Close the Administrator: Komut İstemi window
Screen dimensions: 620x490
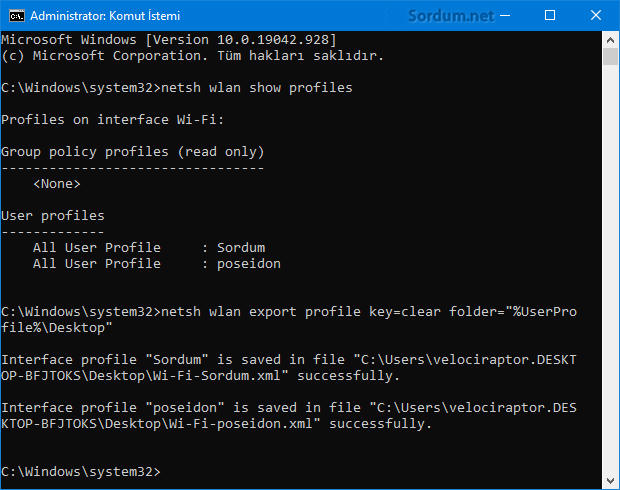coord(595,15)
